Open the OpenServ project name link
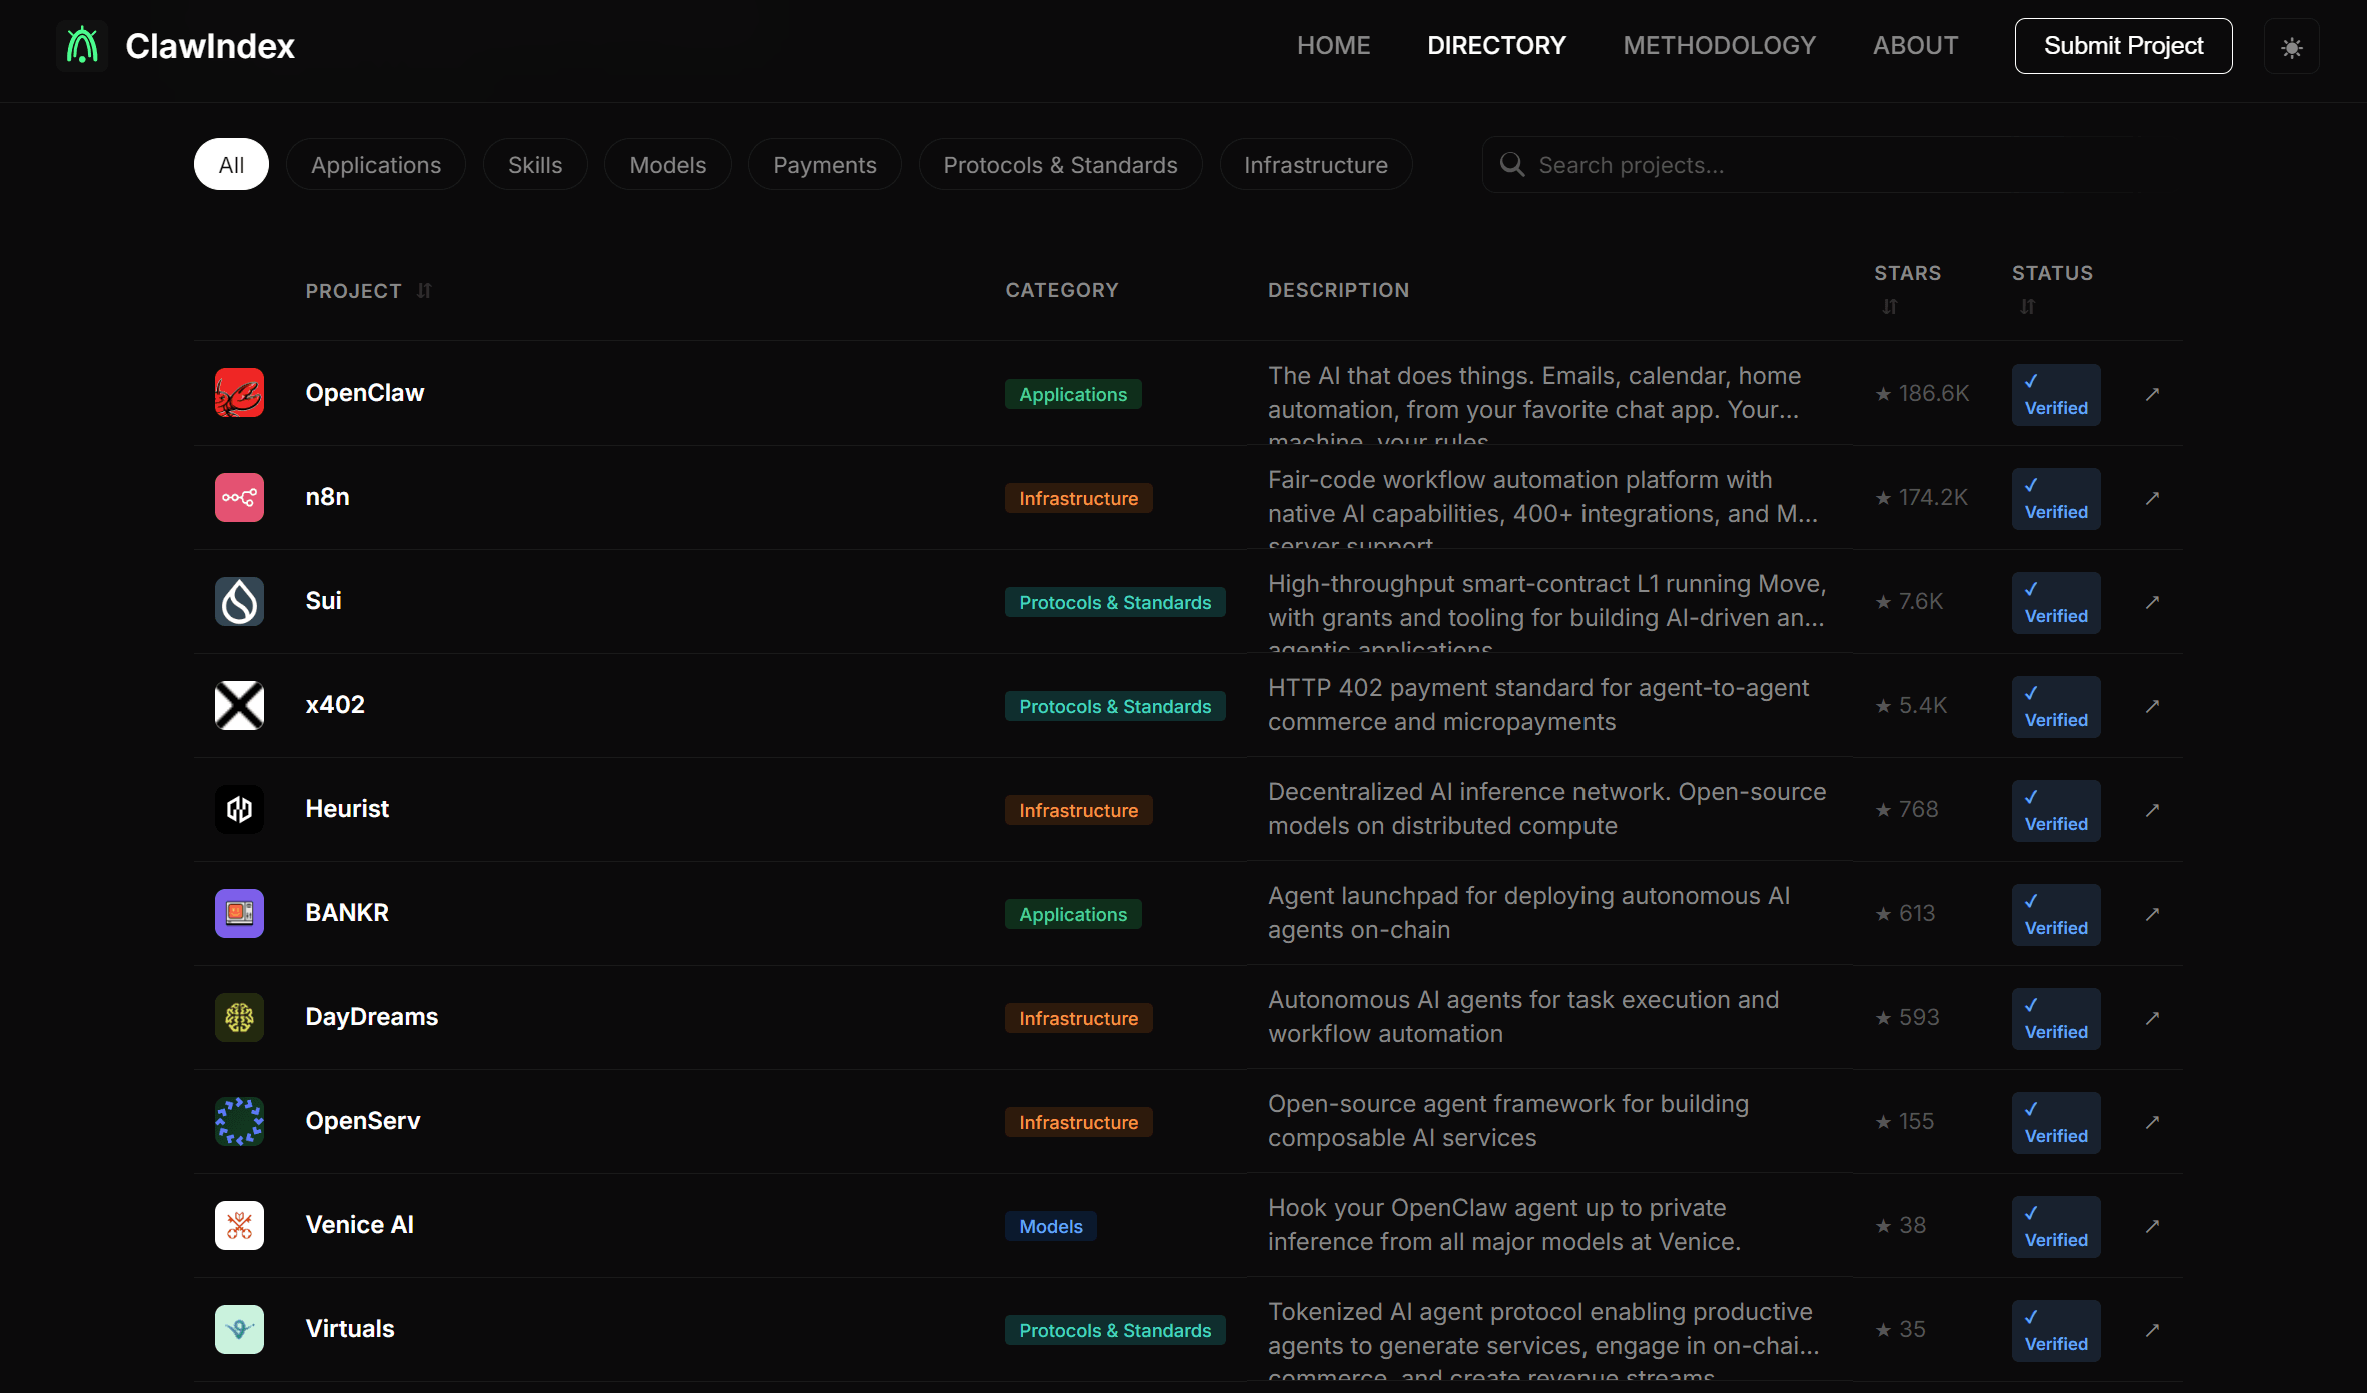The image size is (2367, 1393). click(x=363, y=1121)
